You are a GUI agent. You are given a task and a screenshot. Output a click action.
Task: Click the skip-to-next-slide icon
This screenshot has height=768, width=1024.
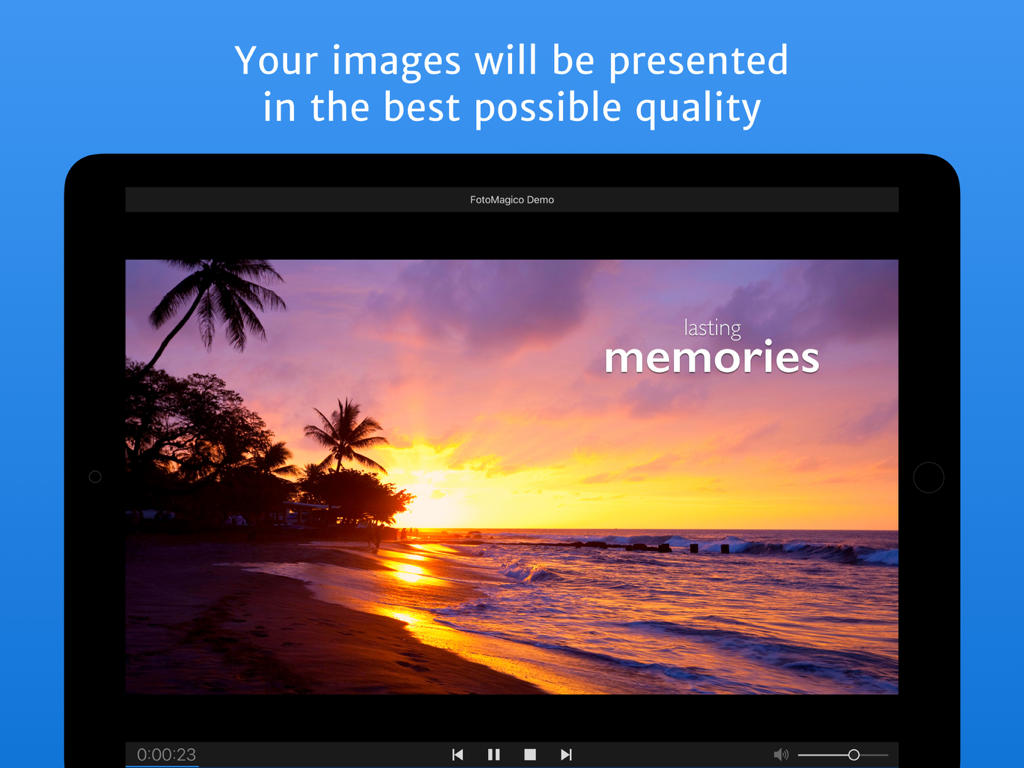(566, 755)
